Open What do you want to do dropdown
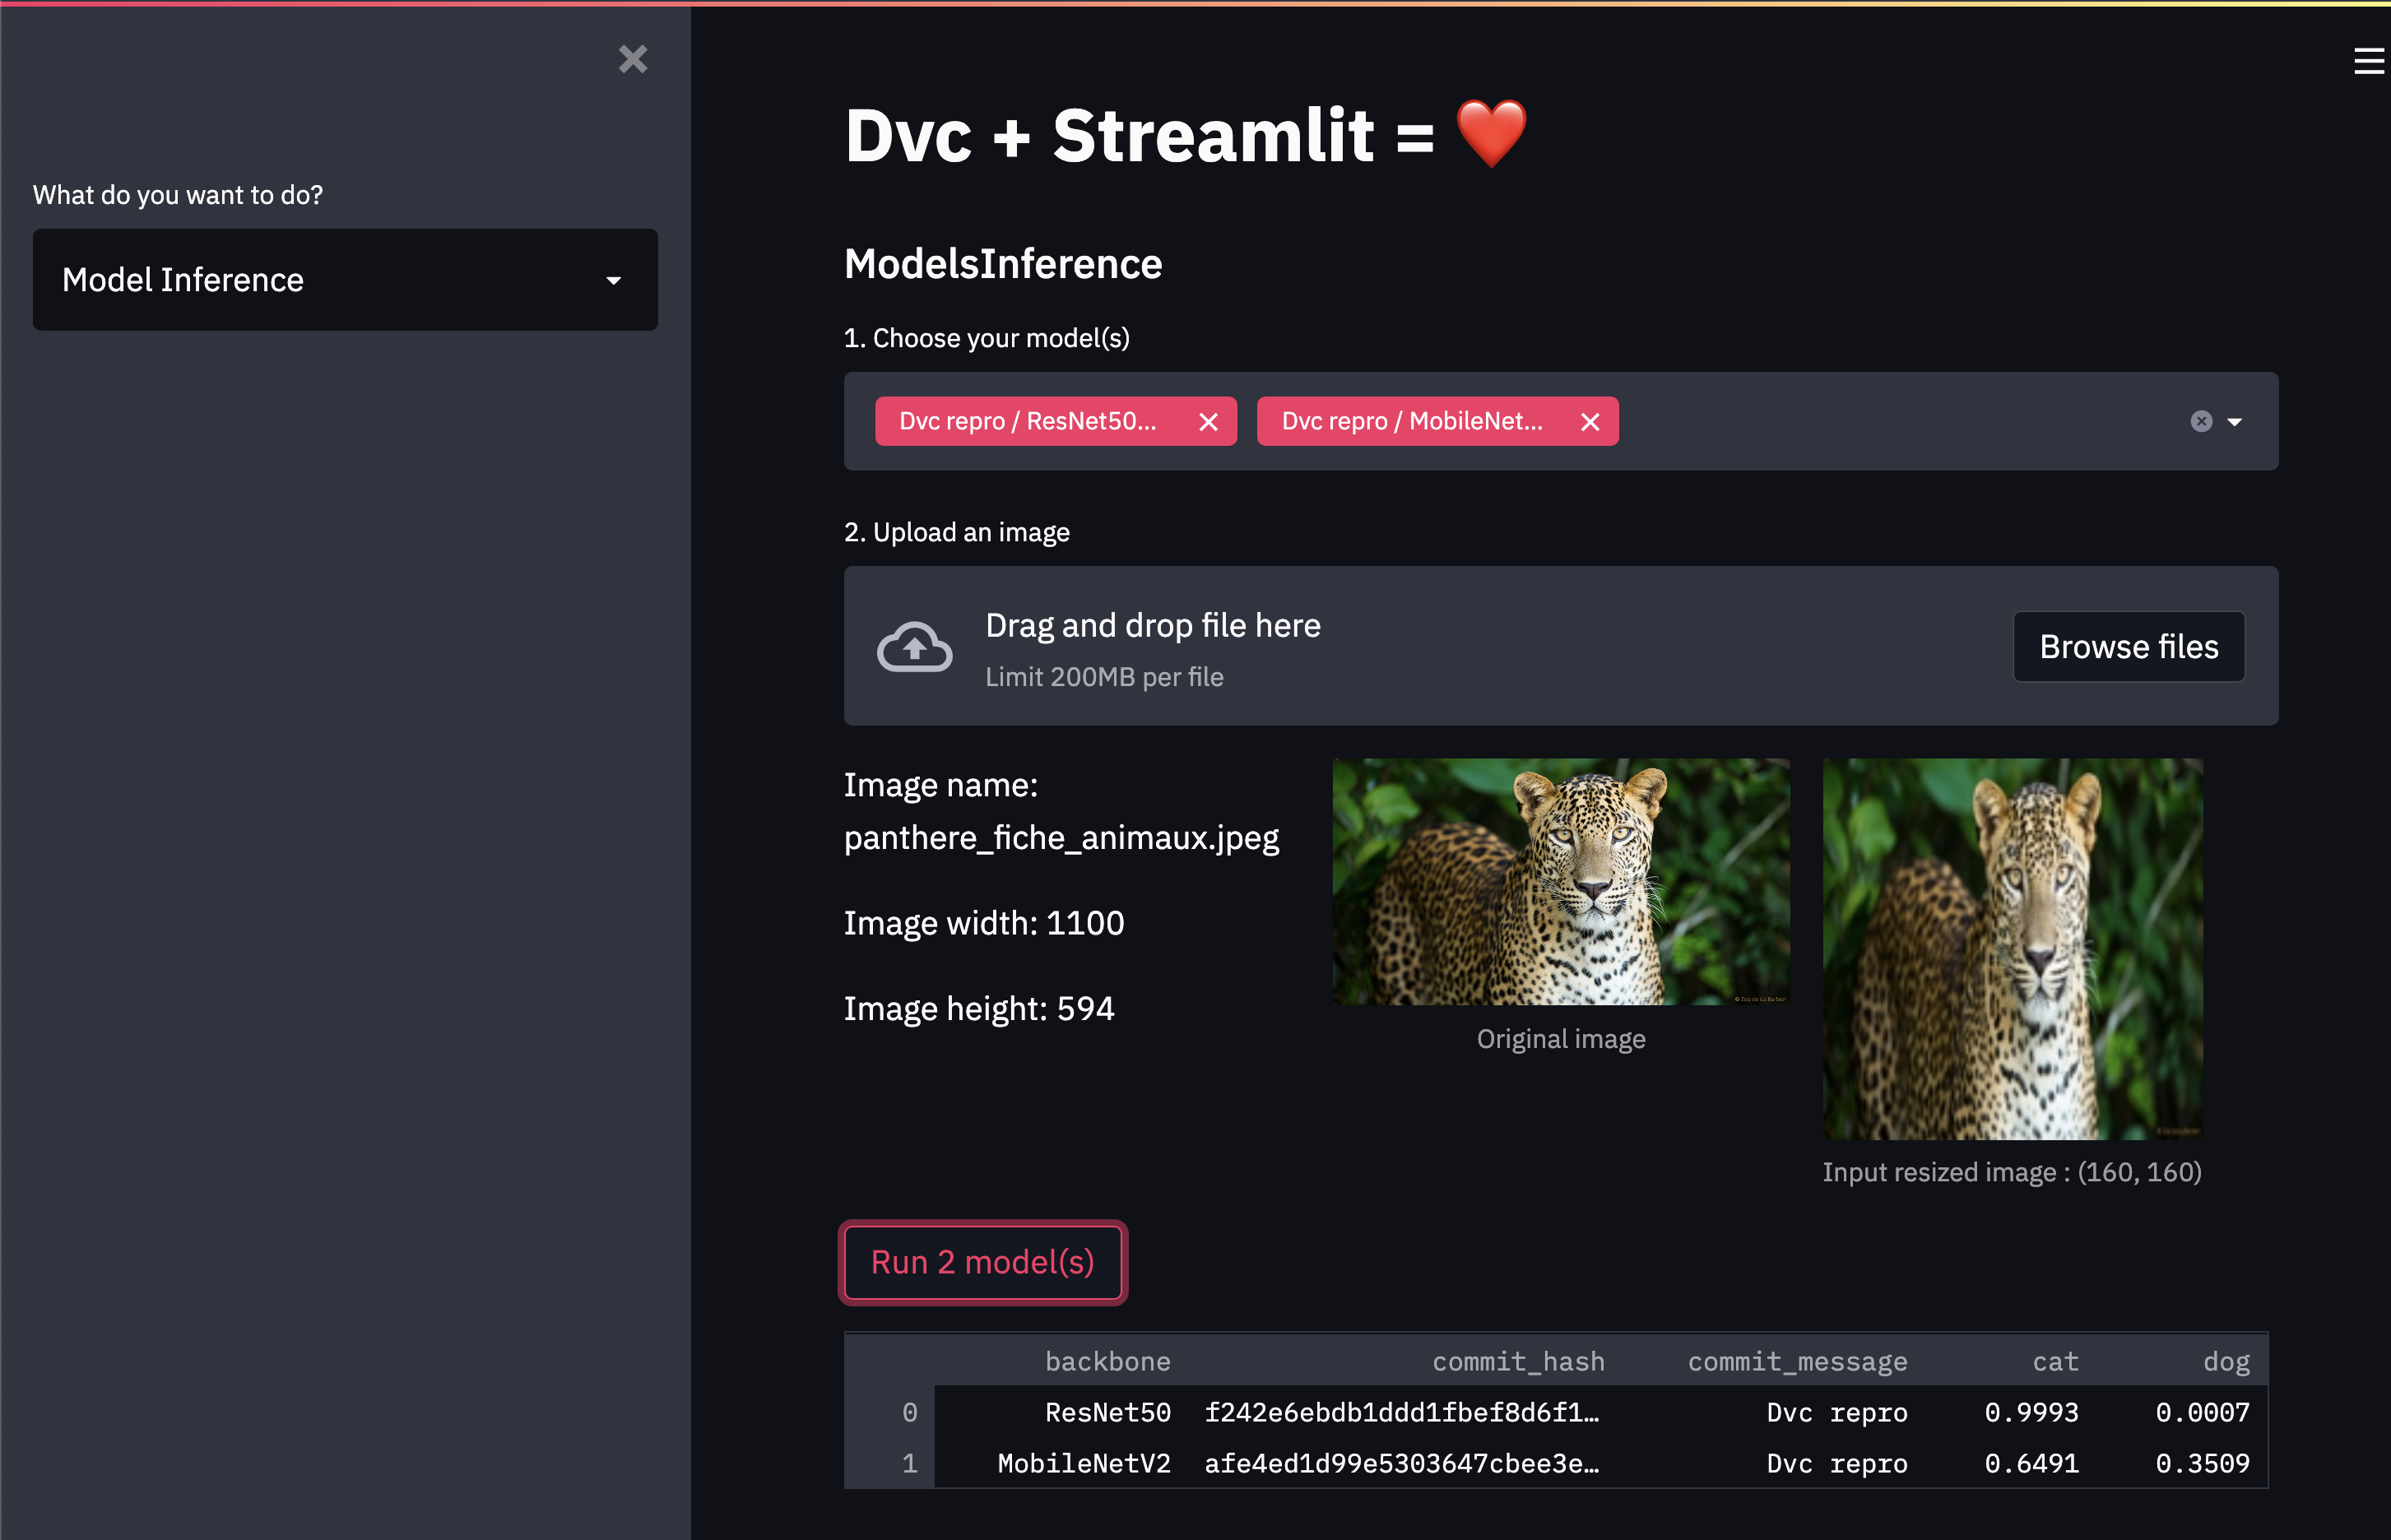This screenshot has height=1540, width=2391. (345, 277)
